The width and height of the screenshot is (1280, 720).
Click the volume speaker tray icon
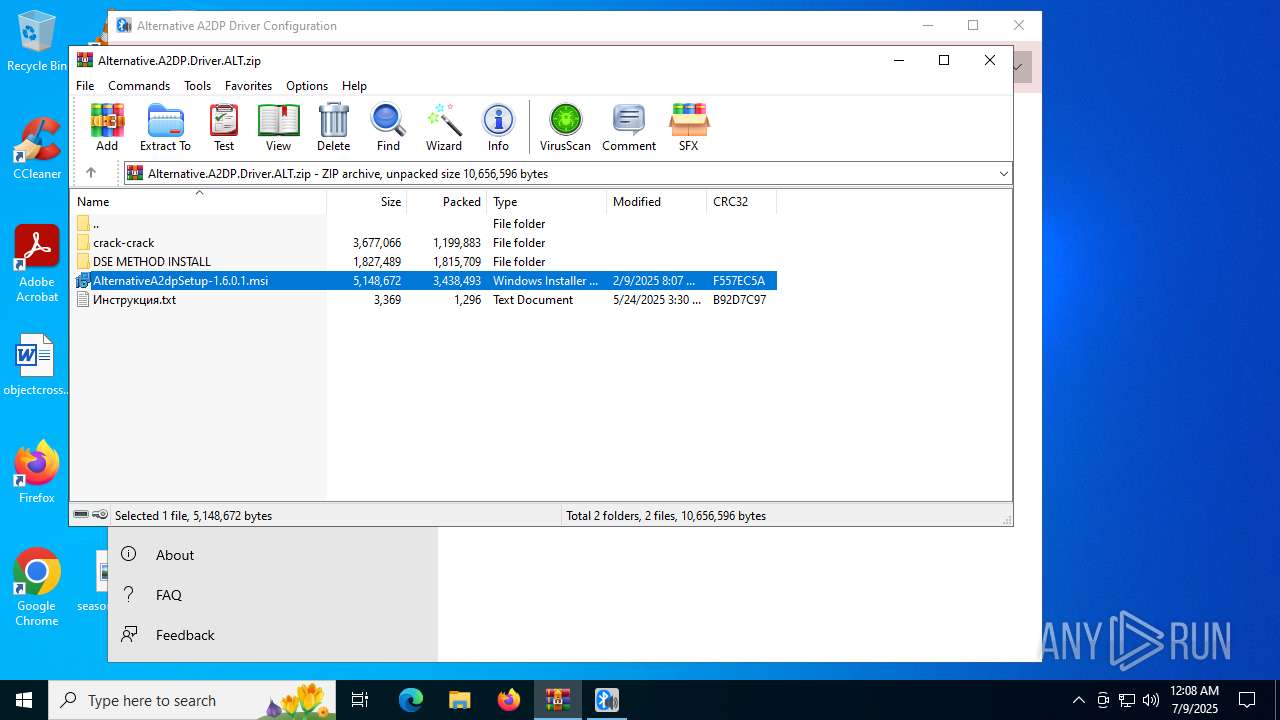(1151, 700)
